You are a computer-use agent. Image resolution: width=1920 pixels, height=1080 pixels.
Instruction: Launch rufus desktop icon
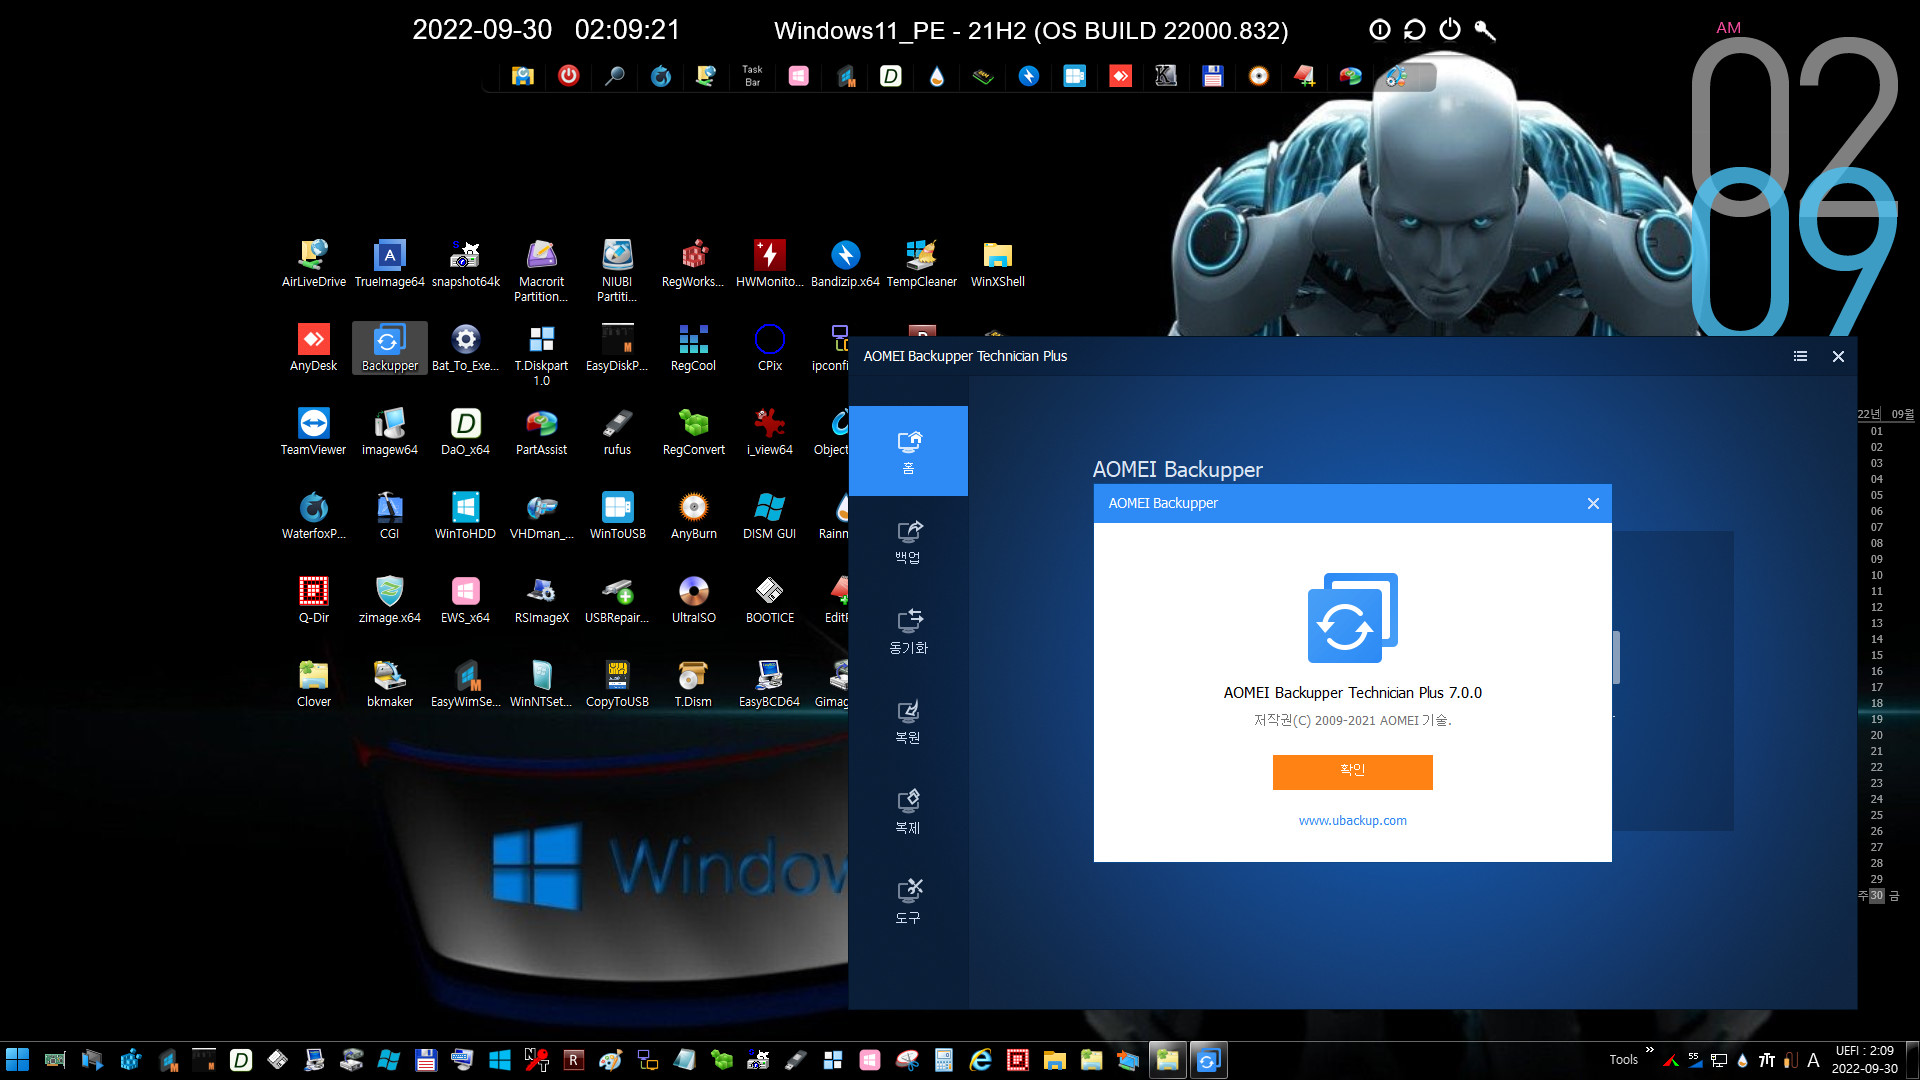pos(617,432)
